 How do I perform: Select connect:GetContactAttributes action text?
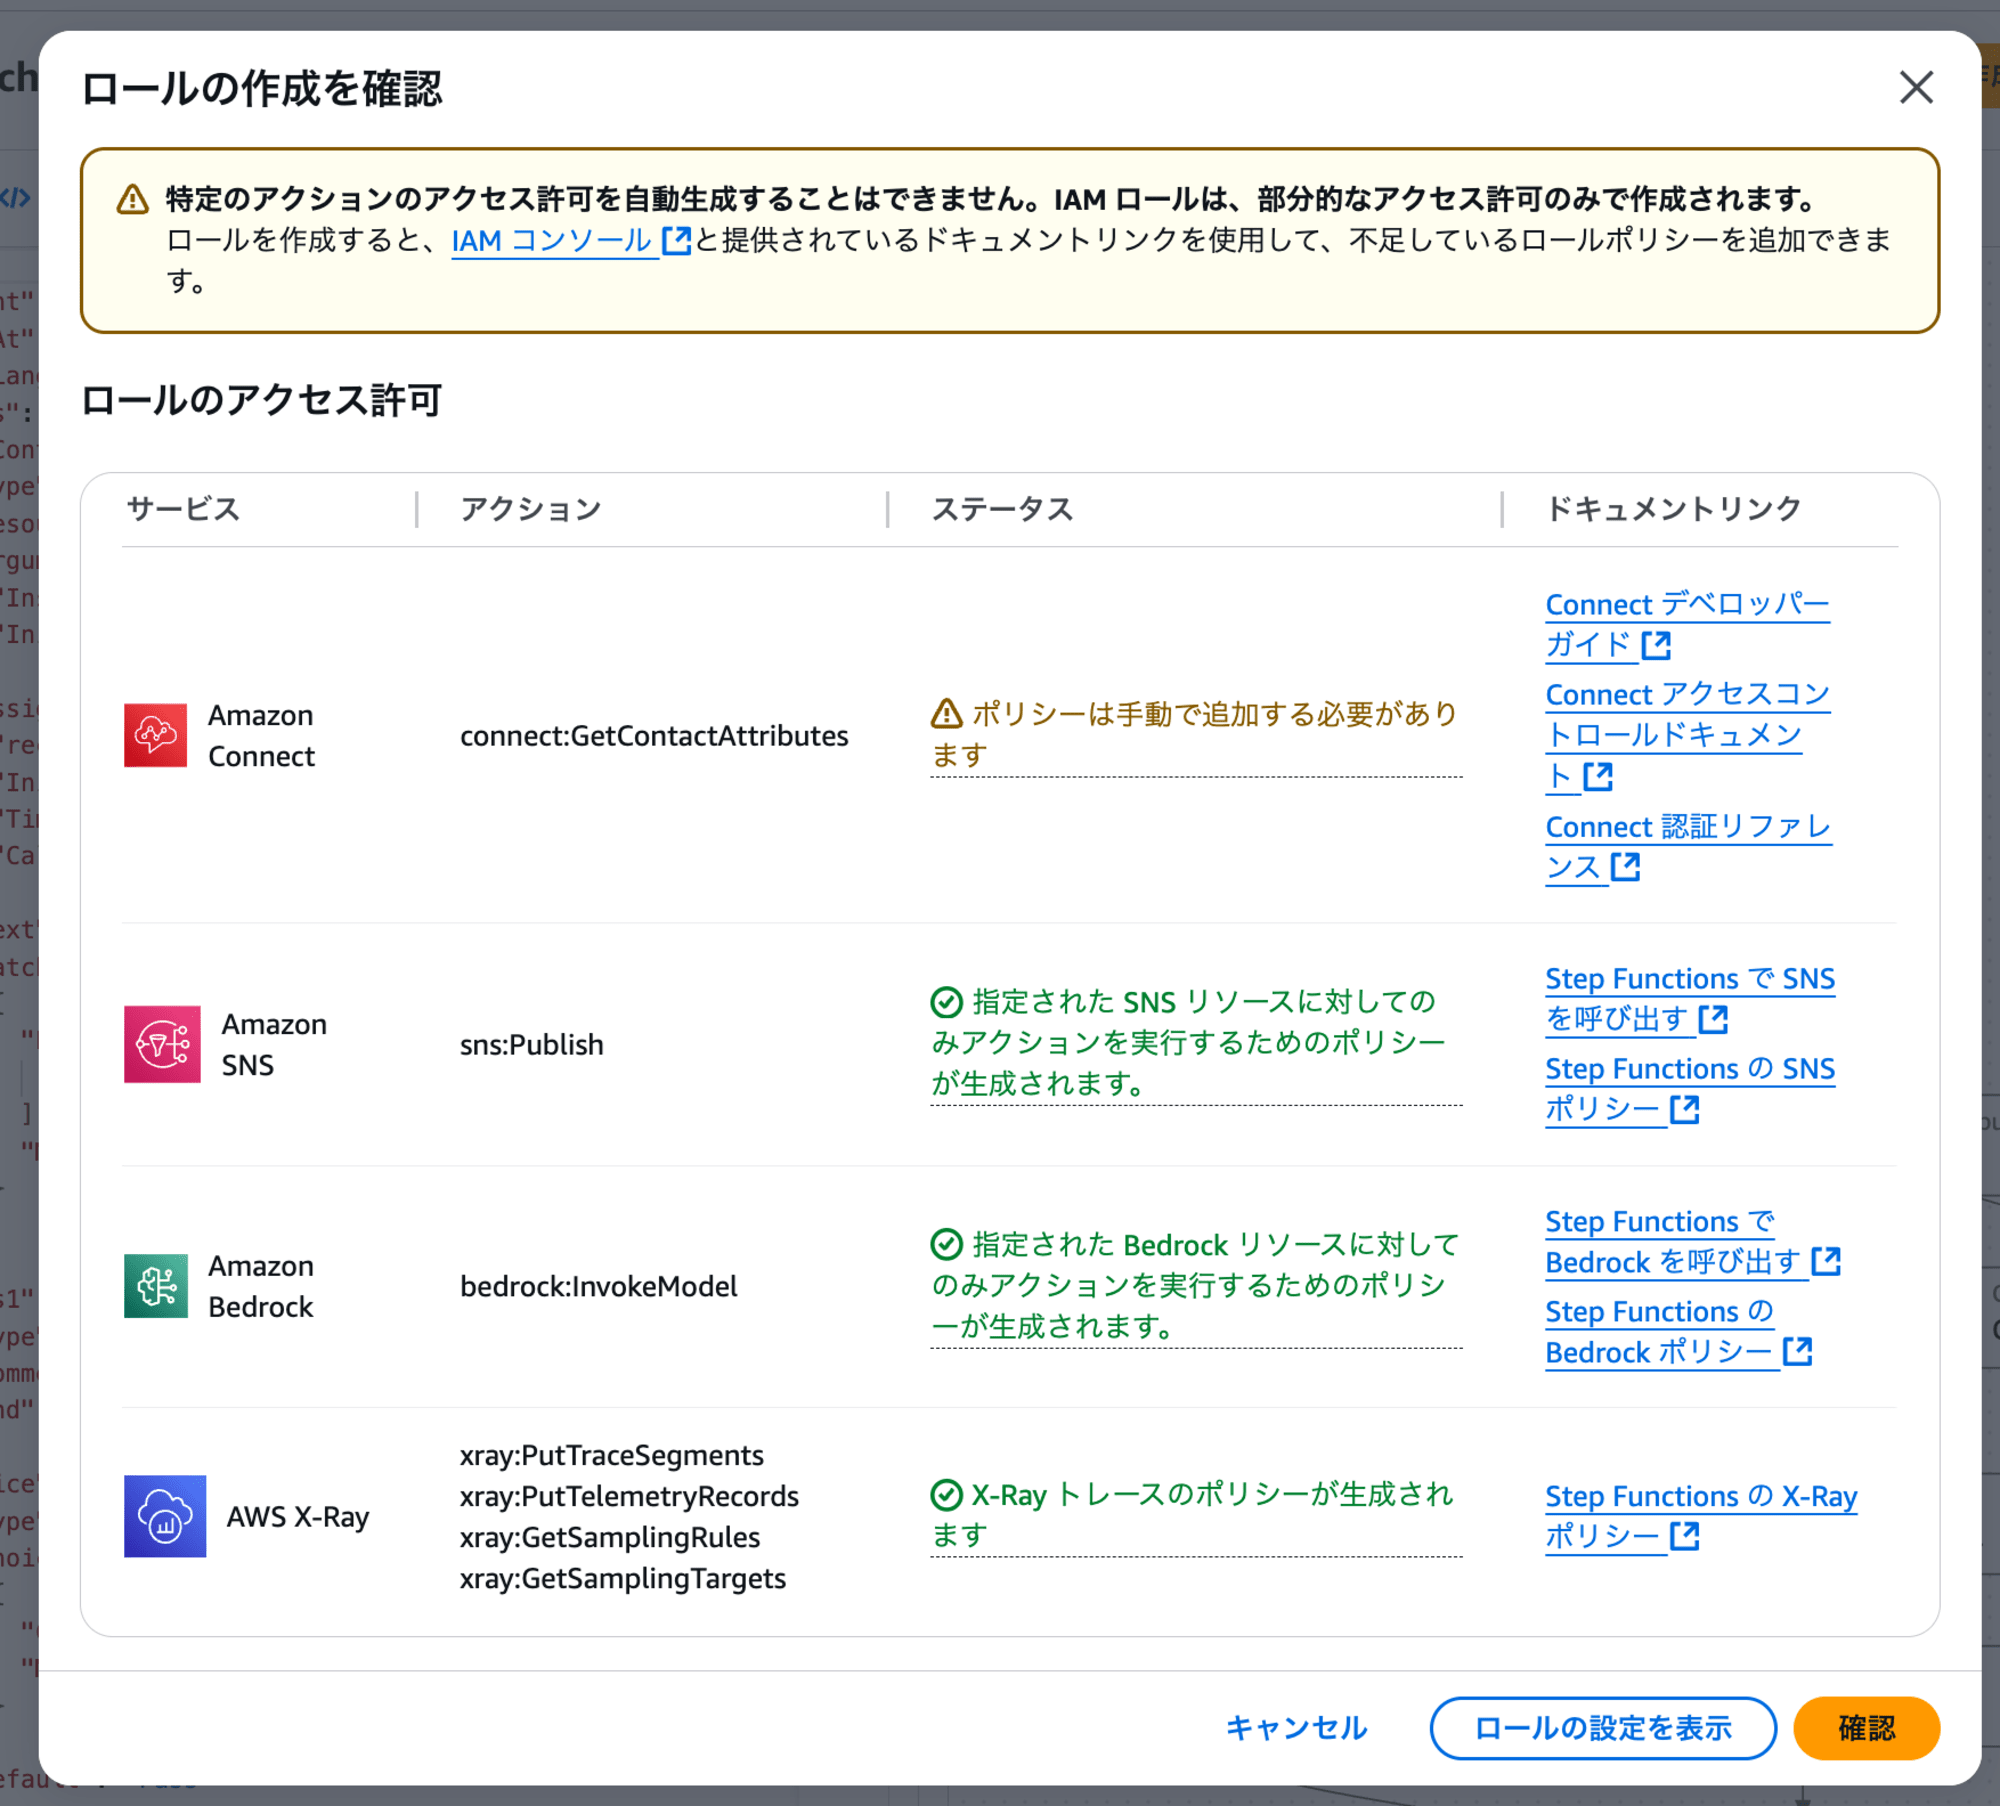click(654, 736)
